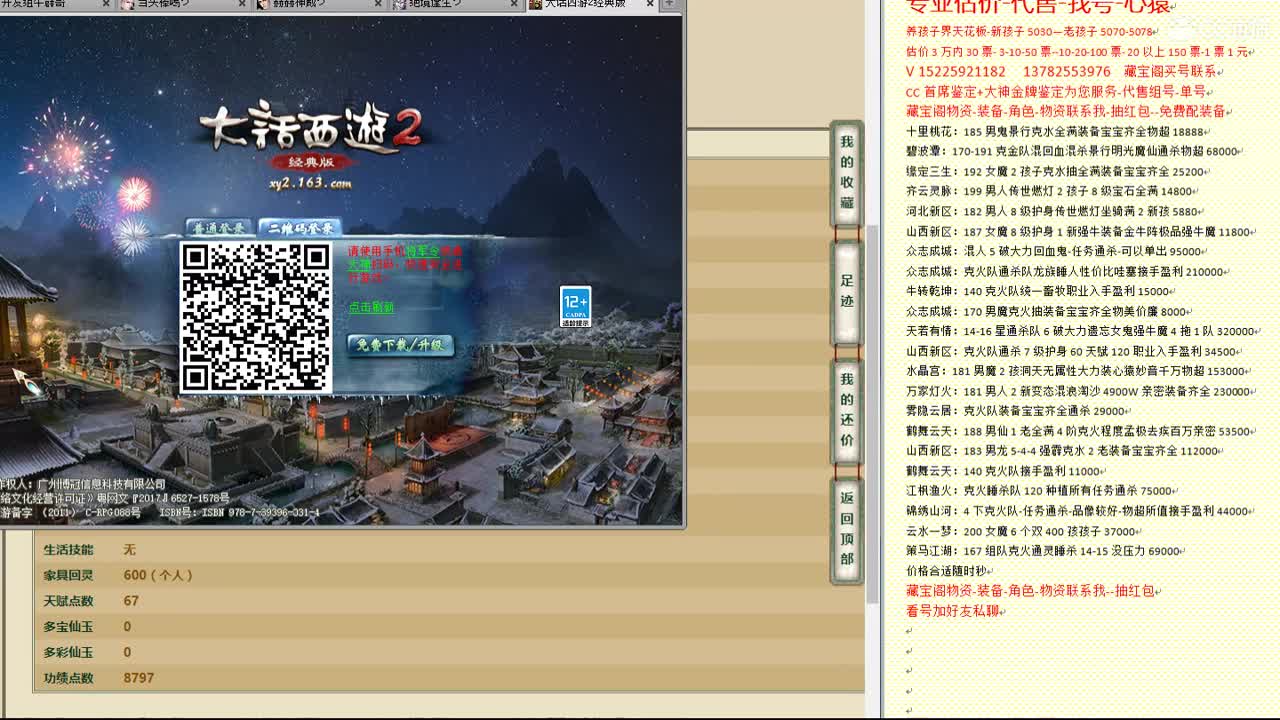Screen dimensions: 1280x720
Task: Open the 足迹 side button
Action: point(847,292)
